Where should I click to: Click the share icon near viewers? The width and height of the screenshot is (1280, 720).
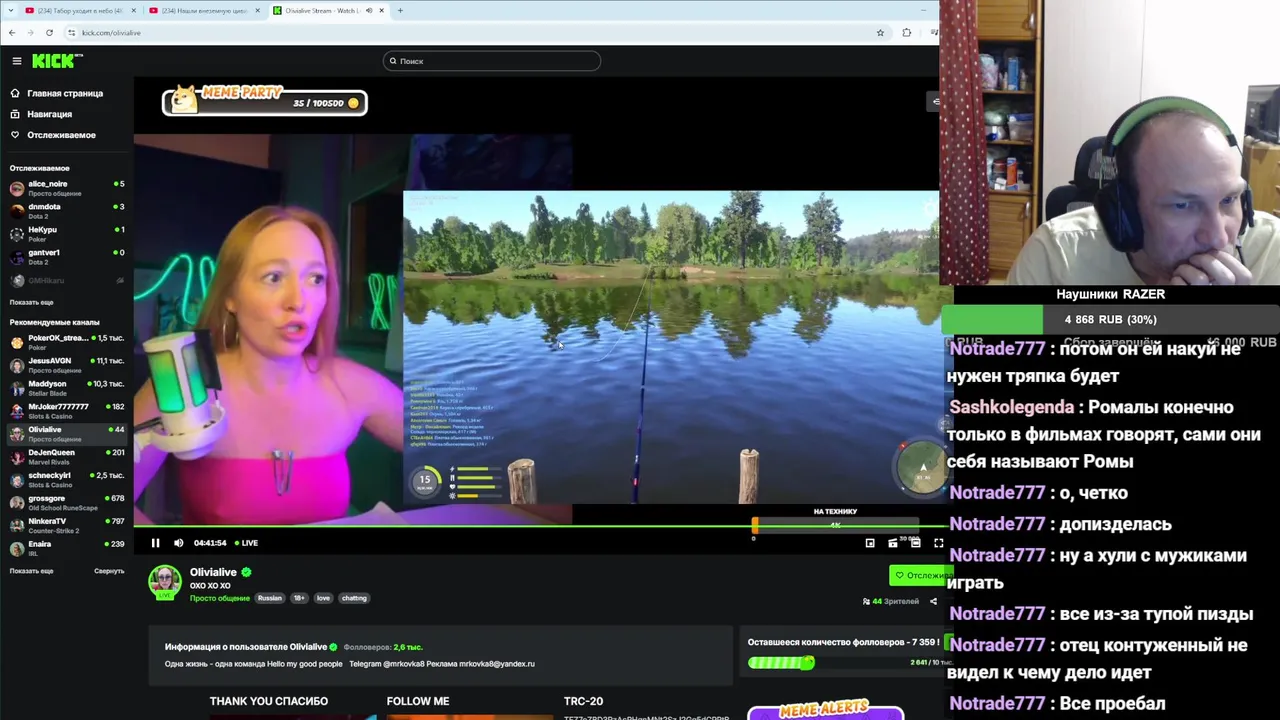pos(933,601)
